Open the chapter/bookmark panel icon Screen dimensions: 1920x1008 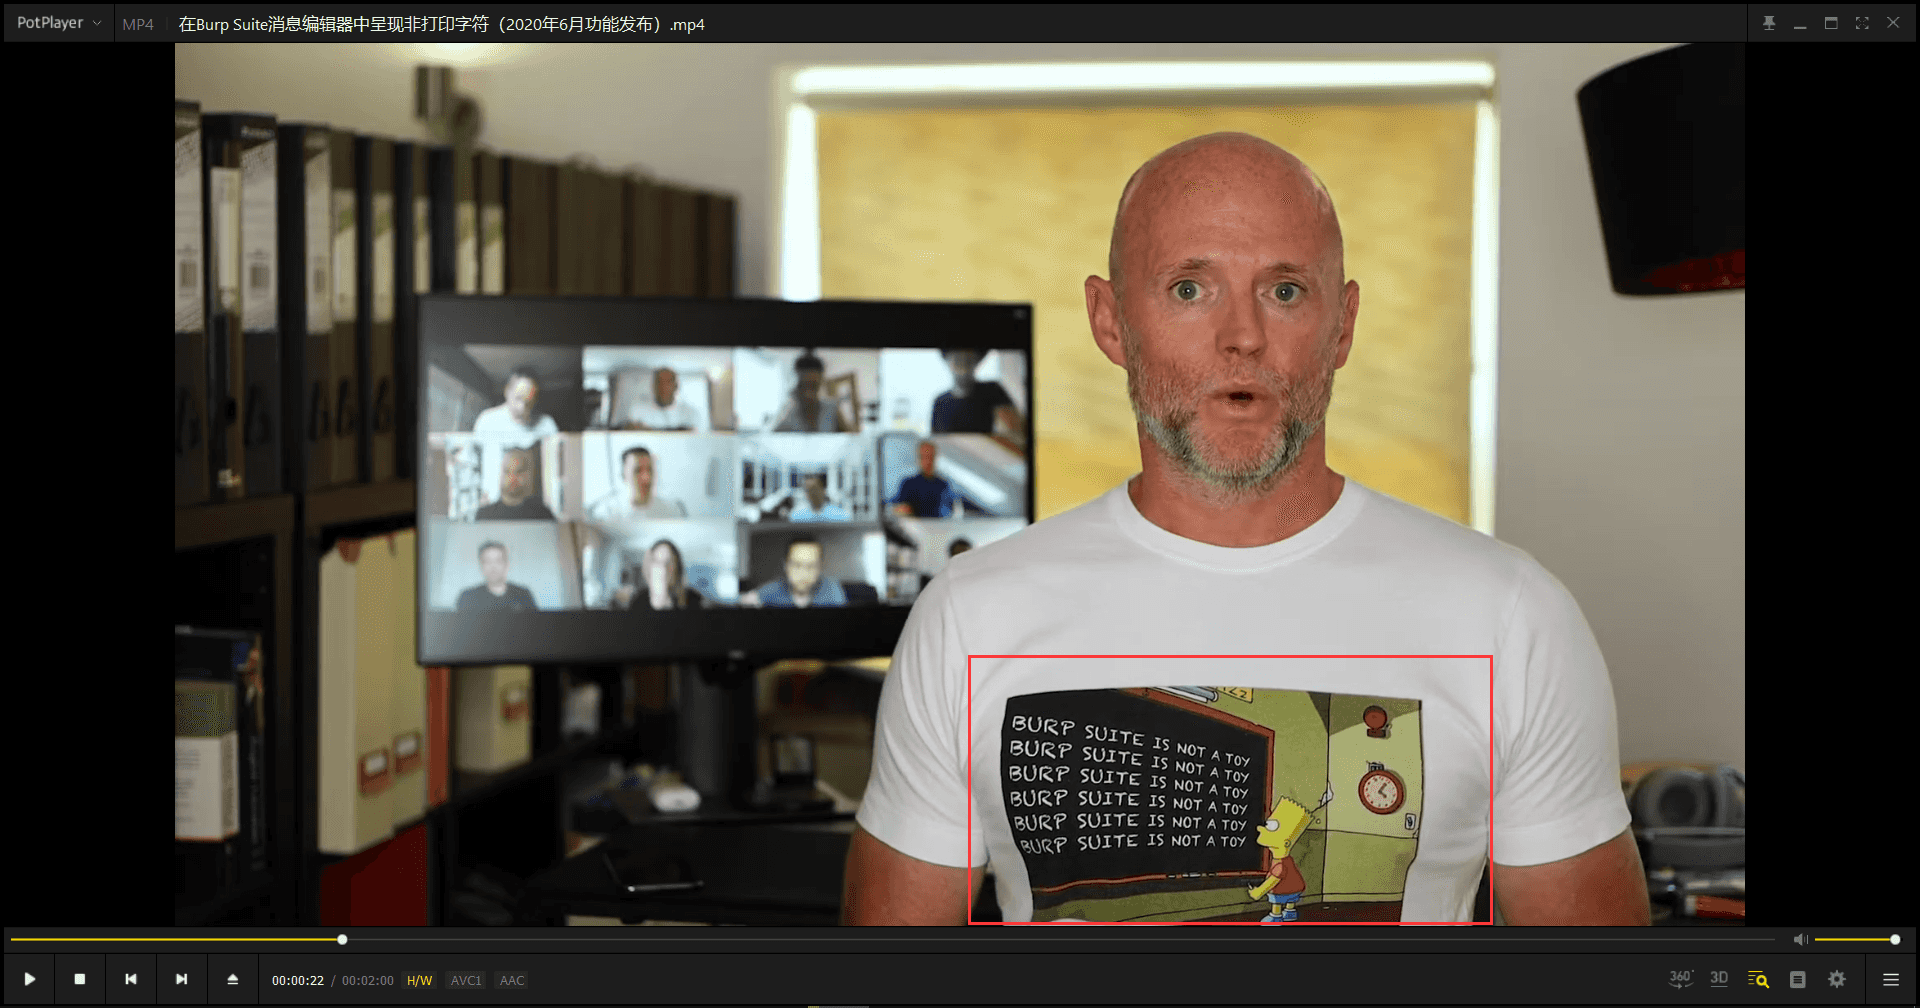click(x=1798, y=979)
